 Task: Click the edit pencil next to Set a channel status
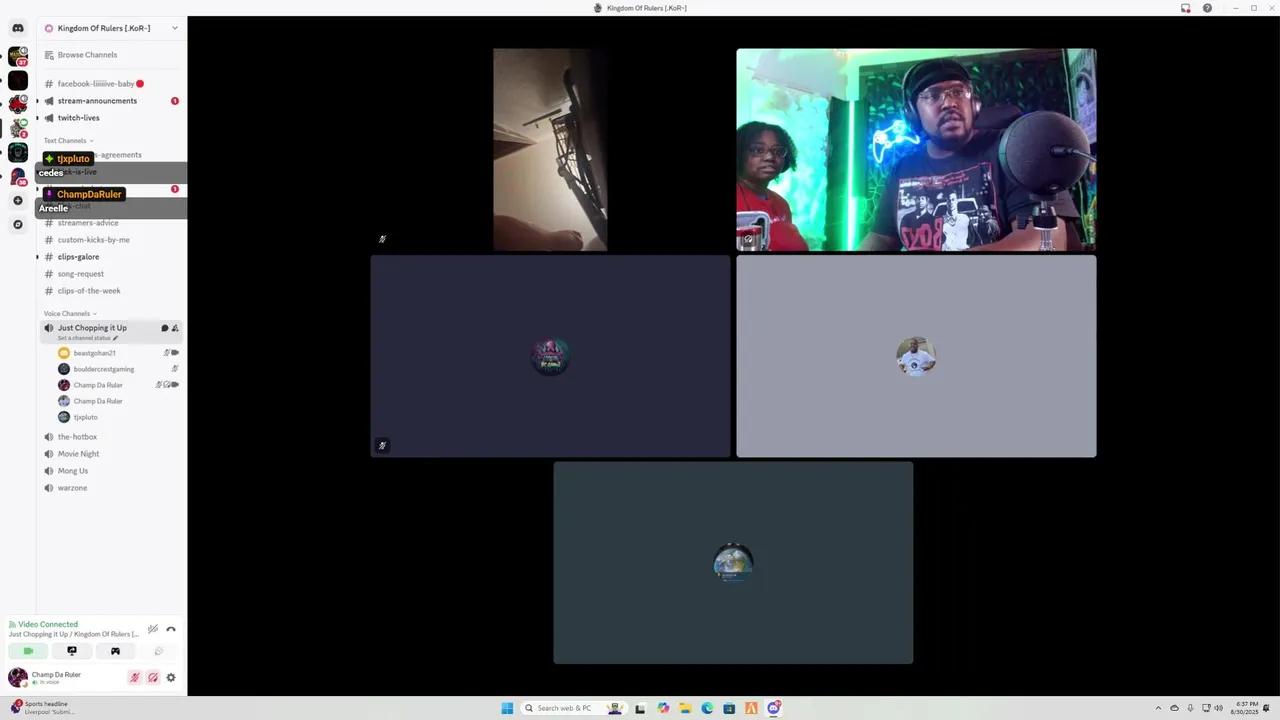click(115, 338)
